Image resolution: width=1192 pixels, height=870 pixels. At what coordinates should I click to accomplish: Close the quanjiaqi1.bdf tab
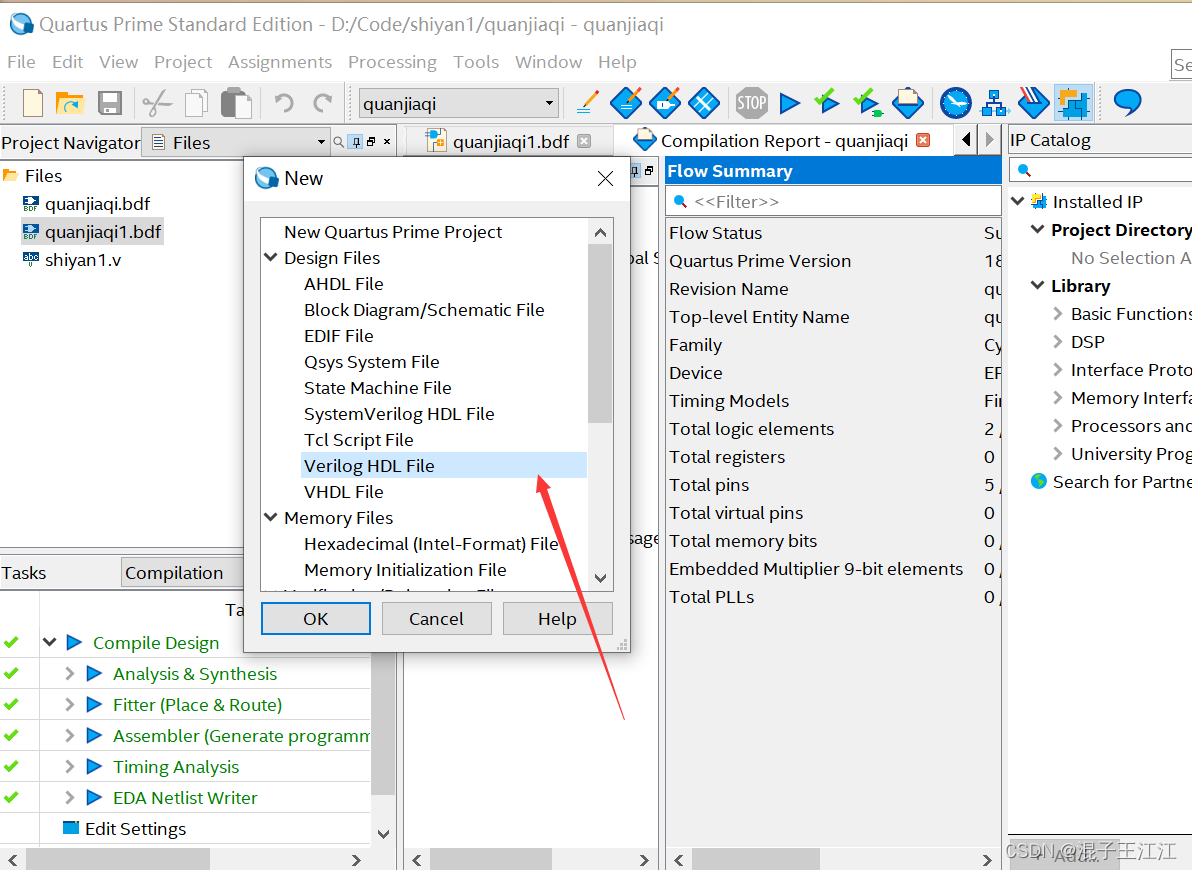tap(584, 141)
